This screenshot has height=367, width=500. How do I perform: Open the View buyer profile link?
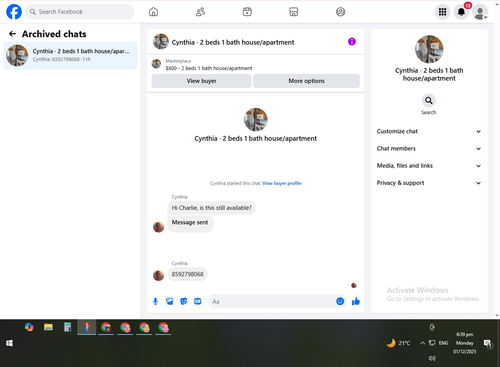coord(282,183)
